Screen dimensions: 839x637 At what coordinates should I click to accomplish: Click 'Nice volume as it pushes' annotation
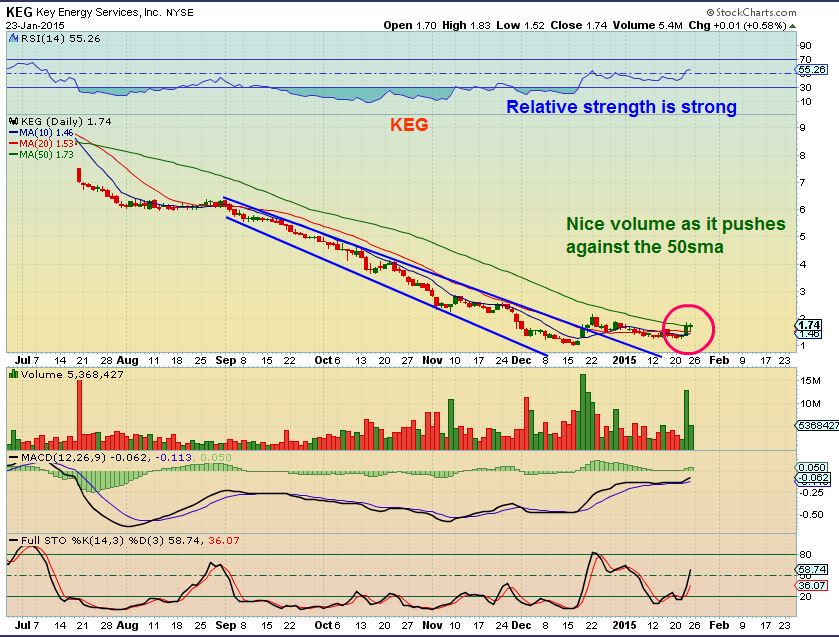point(676,224)
